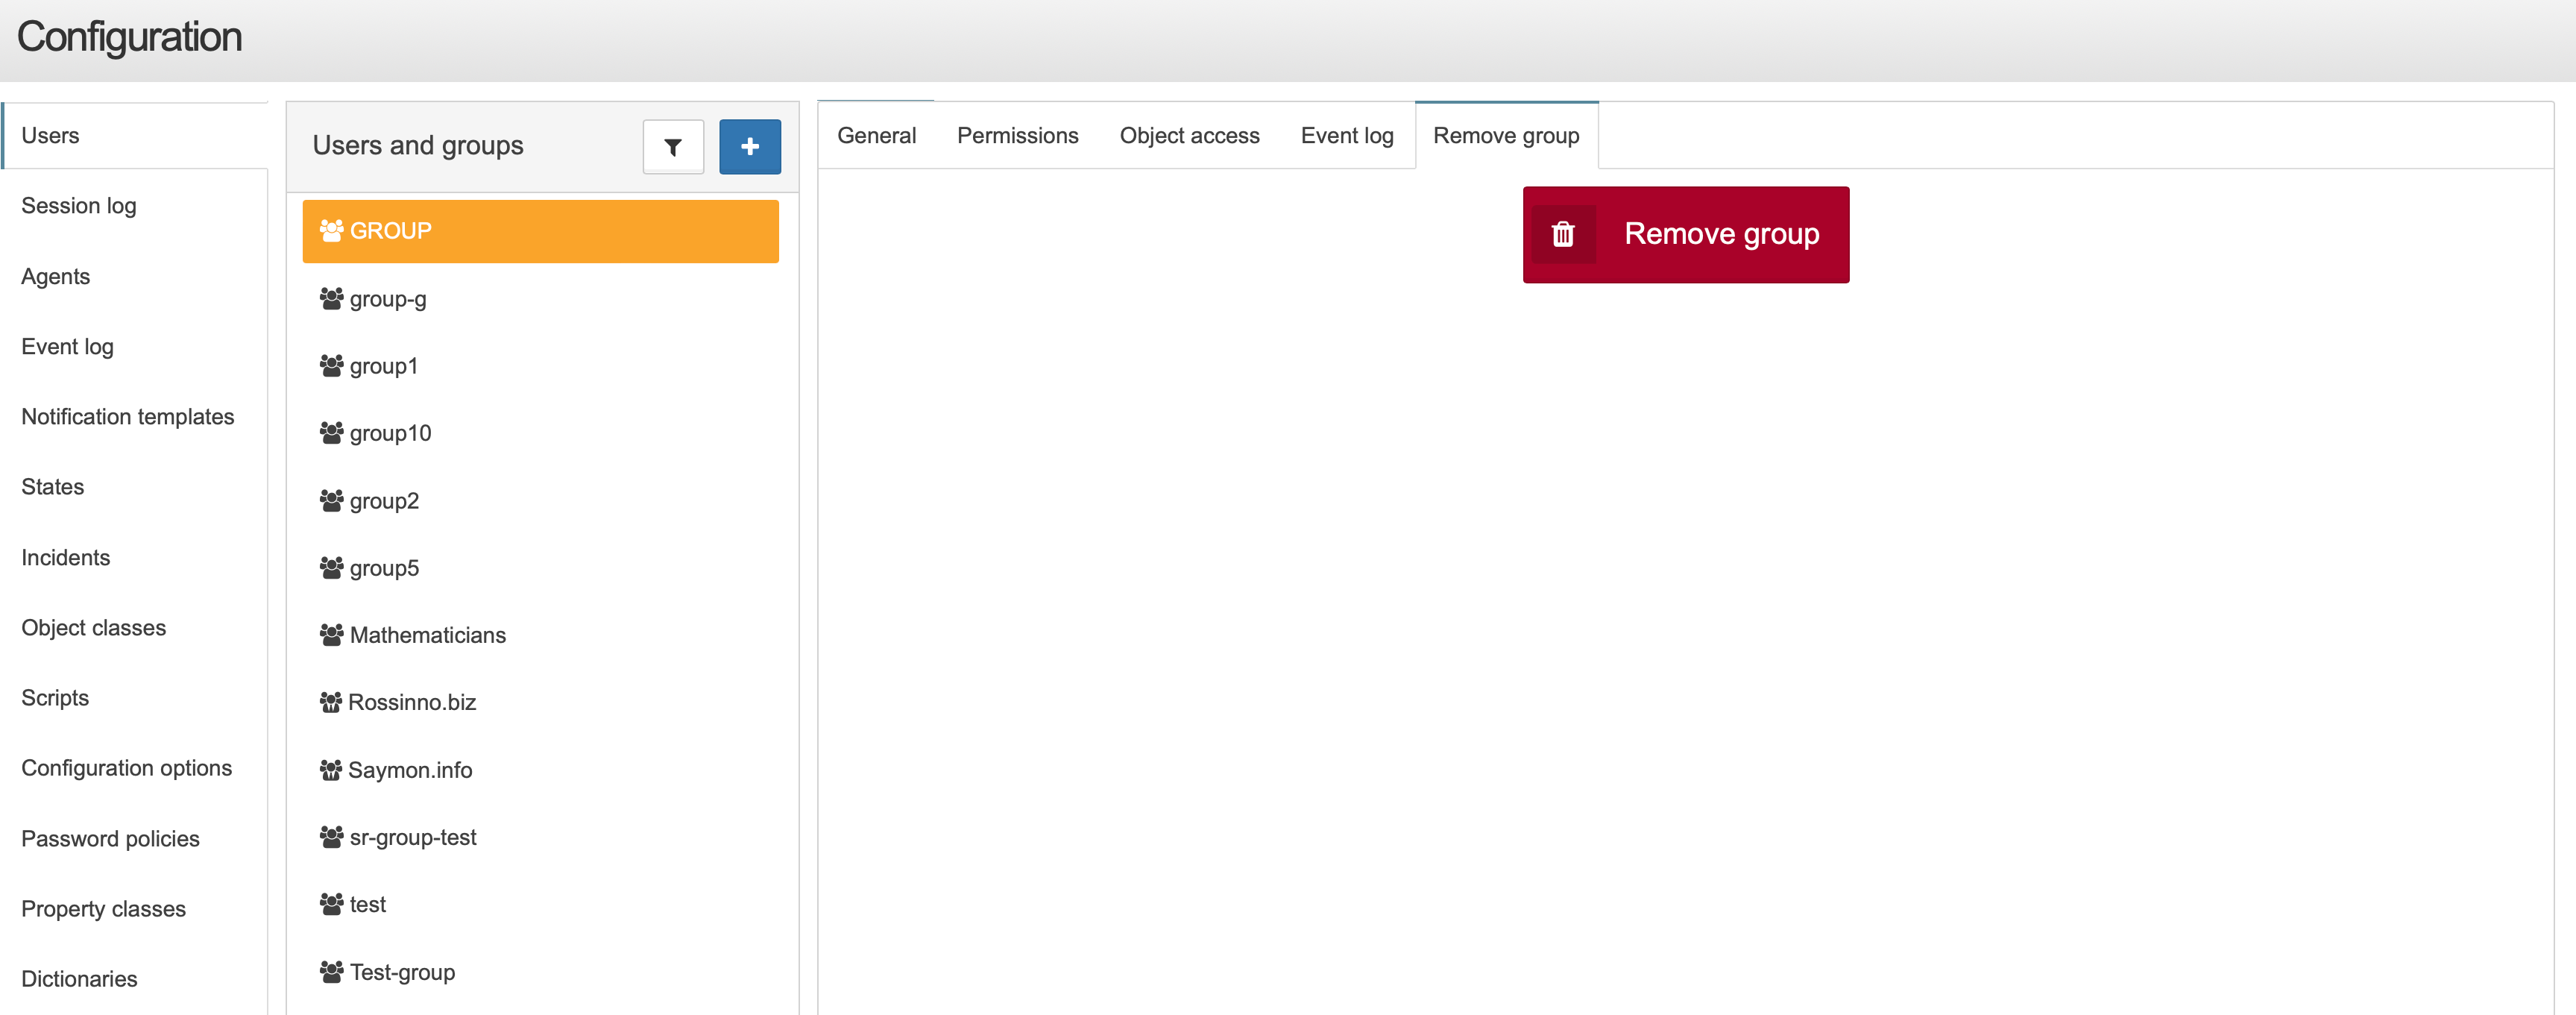This screenshot has height=1015, width=2576.
Task: Select the group10 name
Action: pos(391,433)
